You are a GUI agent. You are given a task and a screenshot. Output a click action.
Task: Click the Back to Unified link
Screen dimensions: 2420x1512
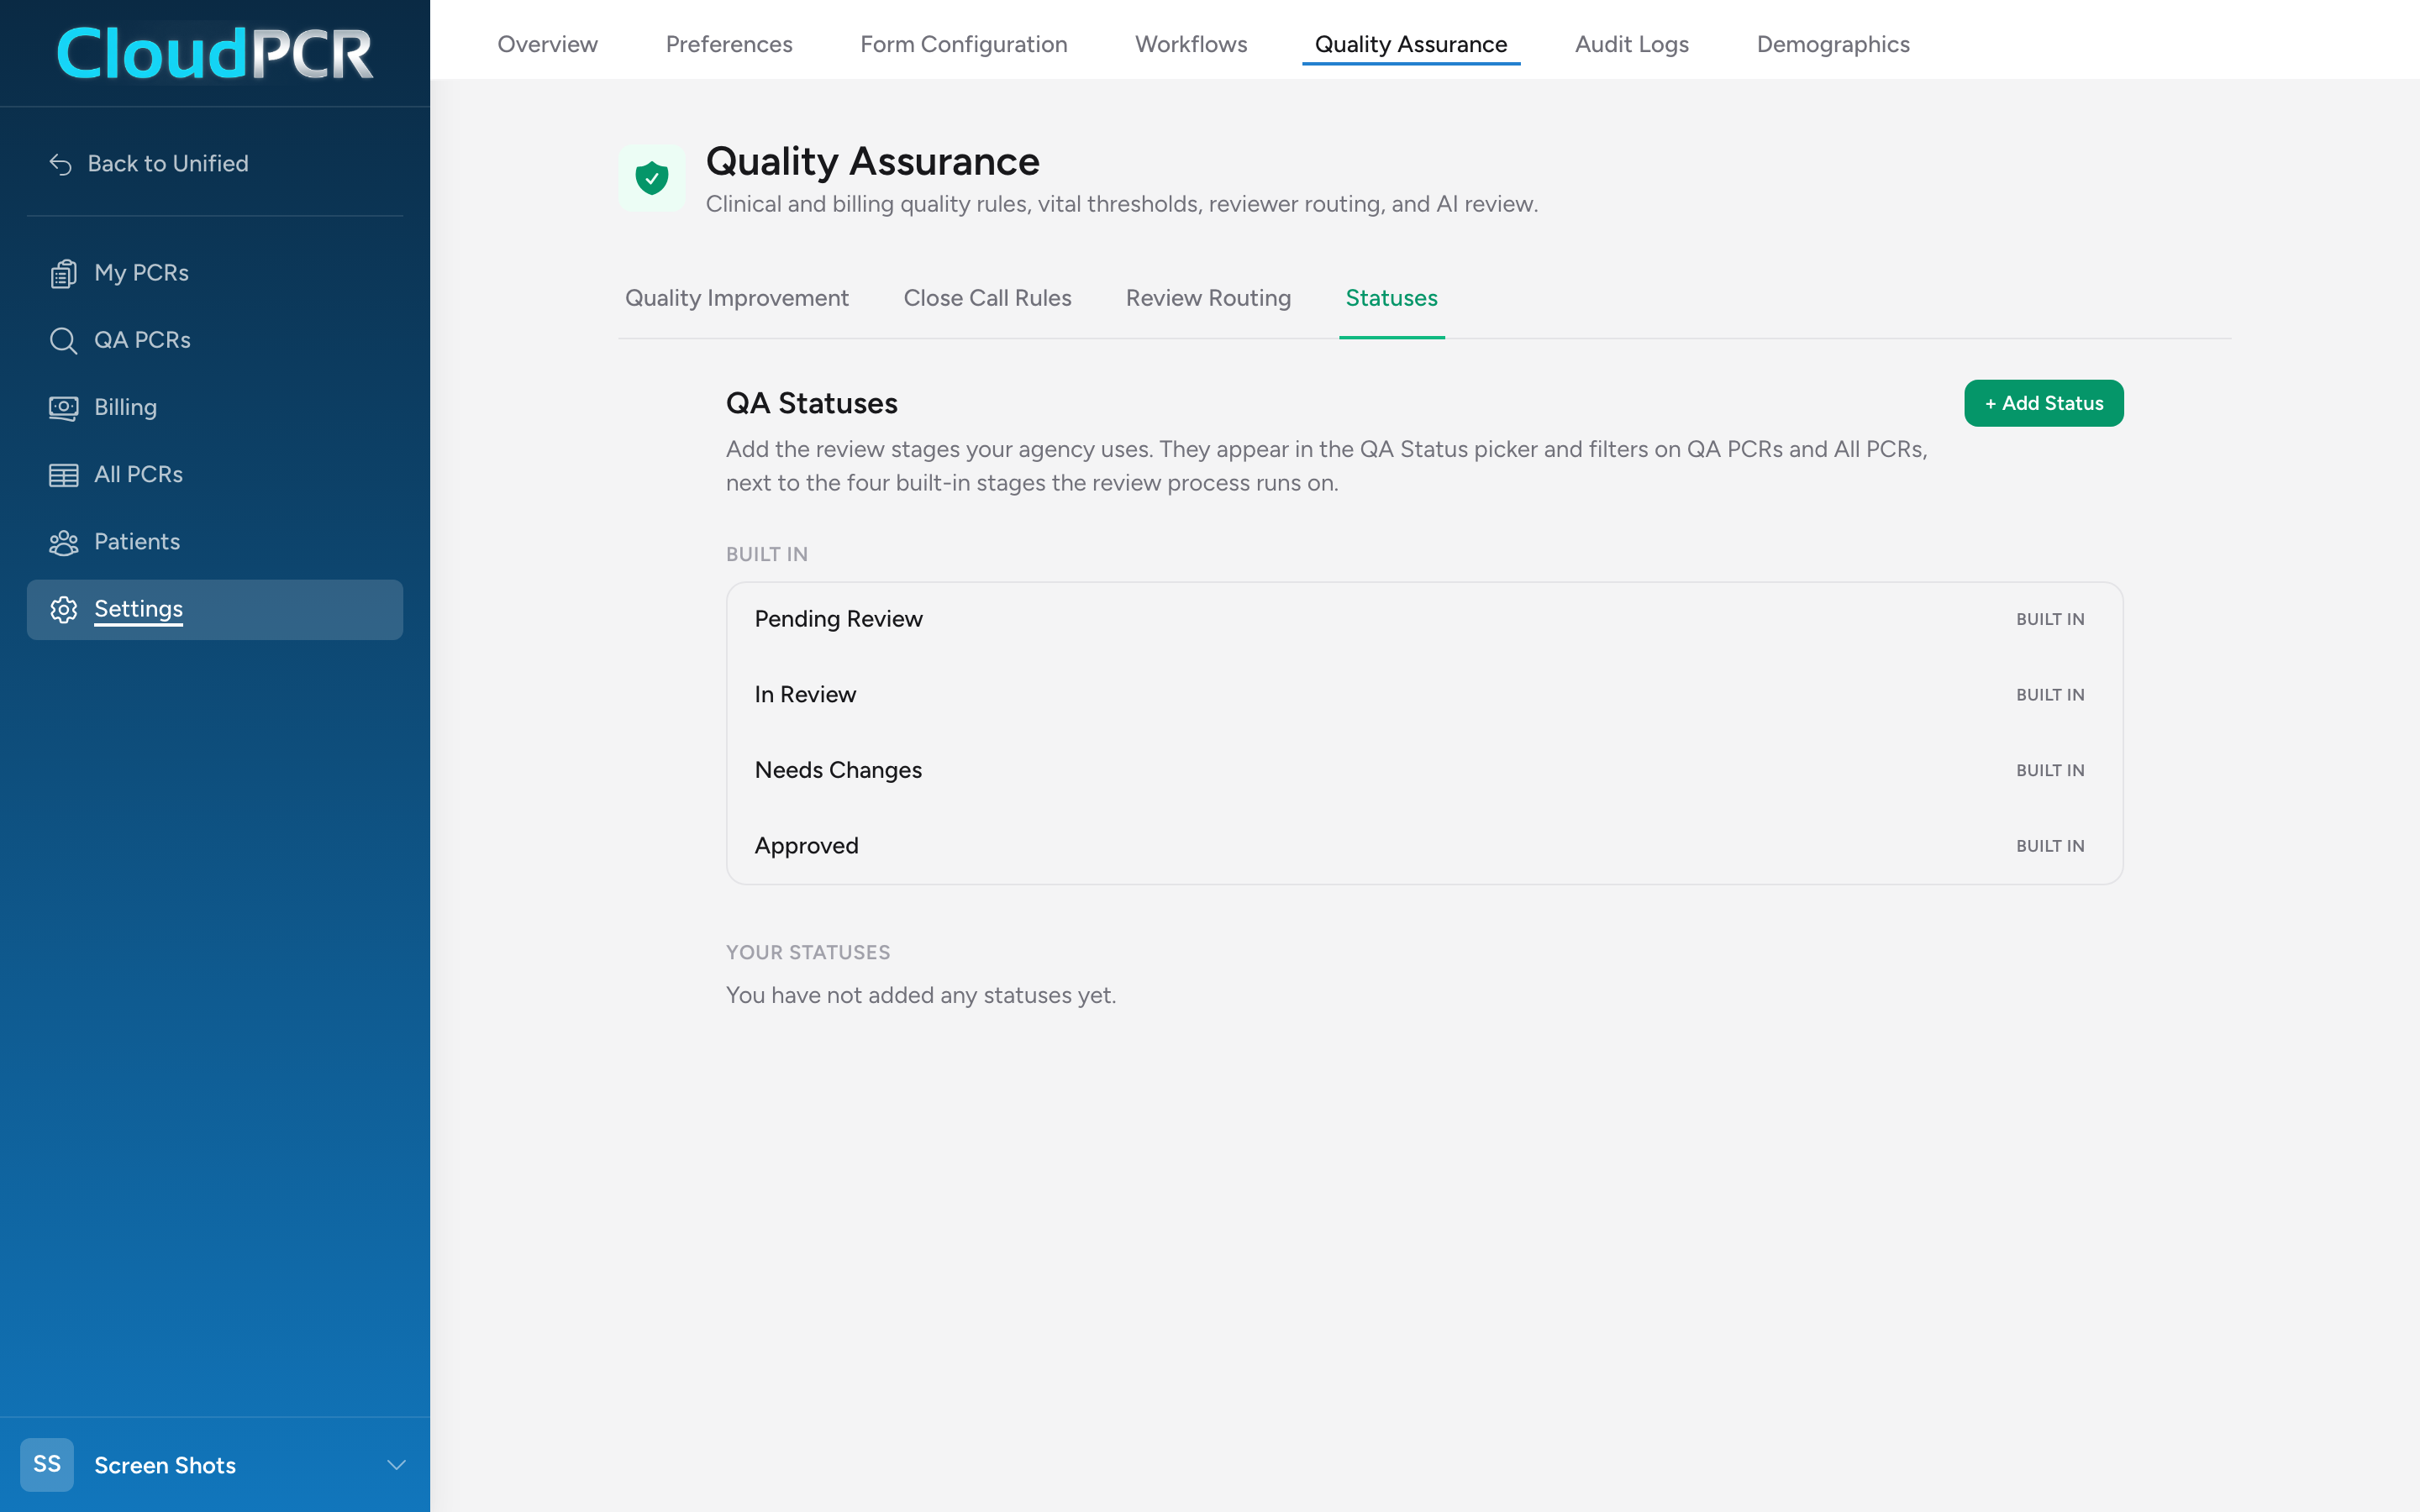[x=168, y=164]
